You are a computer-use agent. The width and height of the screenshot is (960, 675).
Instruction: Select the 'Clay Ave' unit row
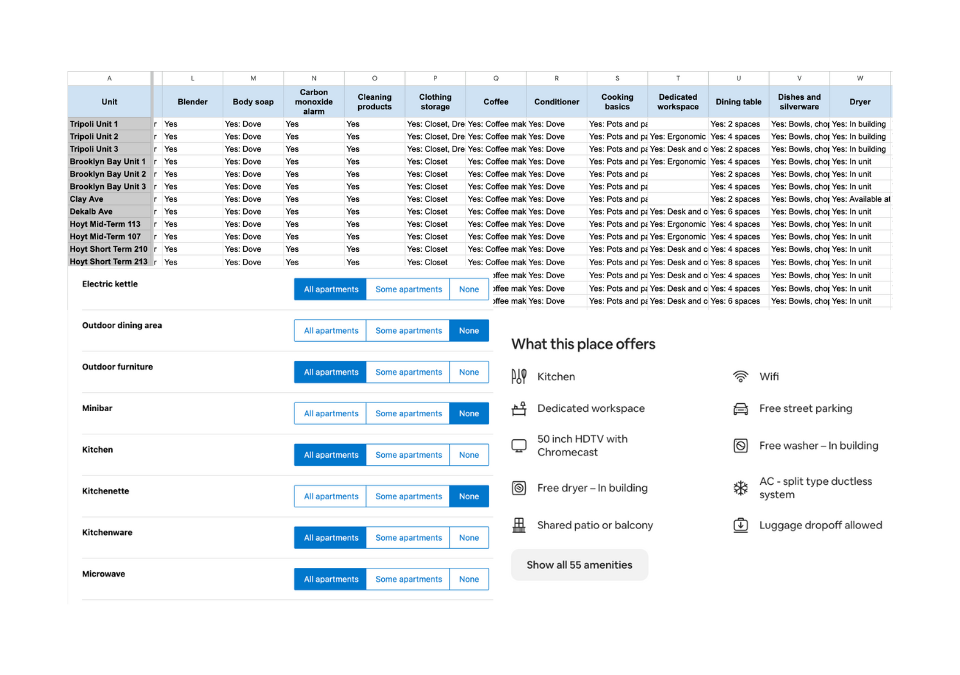[109, 199]
